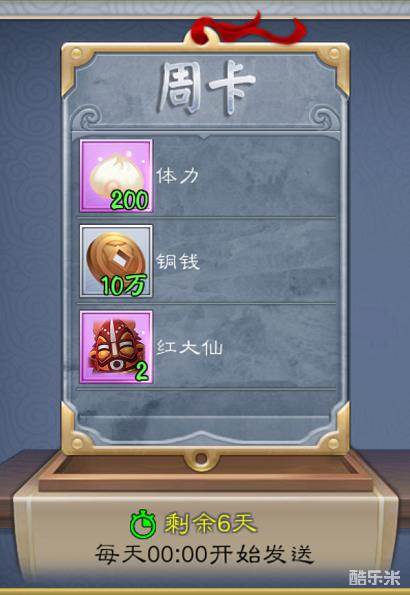Click the red tassel ribbon atop card
The height and width of the screenshot is (595, 410).
click(249, 28)
